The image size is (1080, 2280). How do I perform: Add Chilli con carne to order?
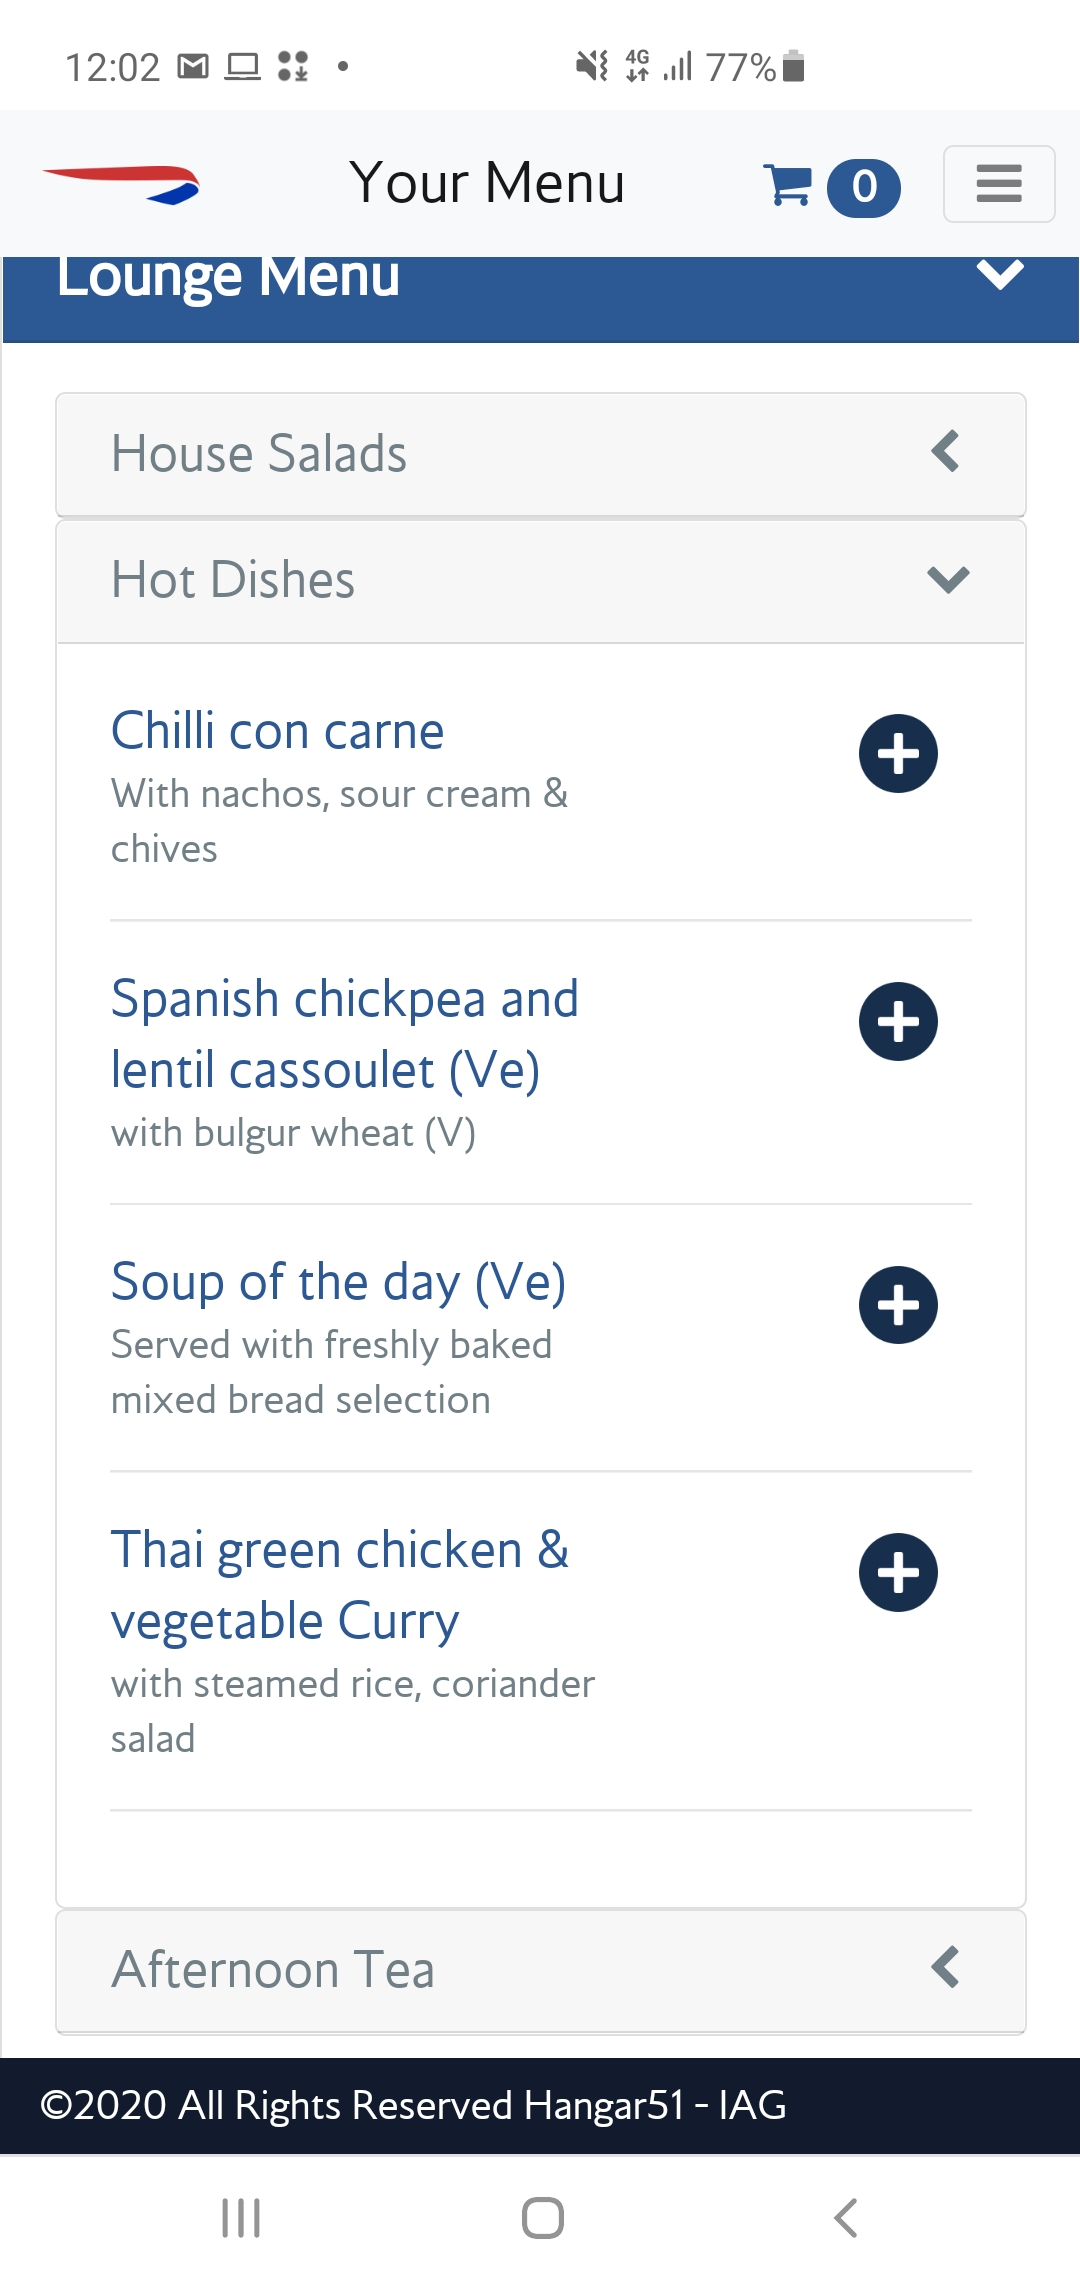(897, 753)
